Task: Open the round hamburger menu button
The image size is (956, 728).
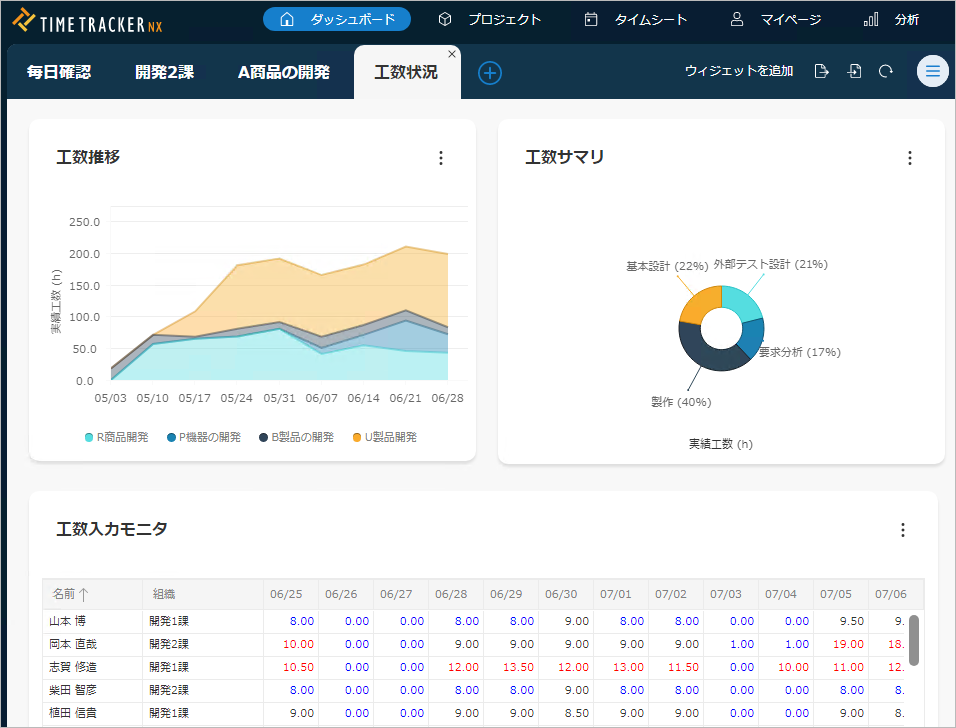Action: point(932,71)
